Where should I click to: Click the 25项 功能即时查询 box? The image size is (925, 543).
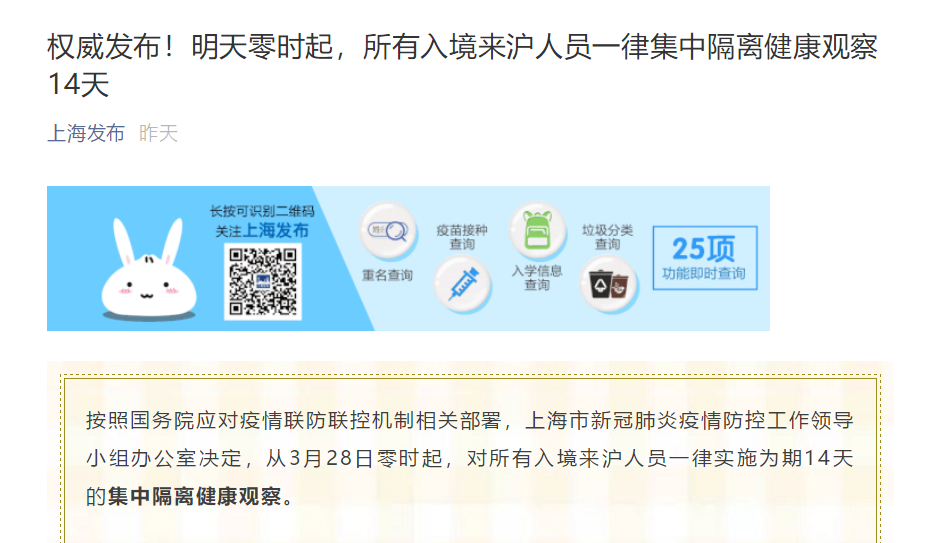[705, 258]
